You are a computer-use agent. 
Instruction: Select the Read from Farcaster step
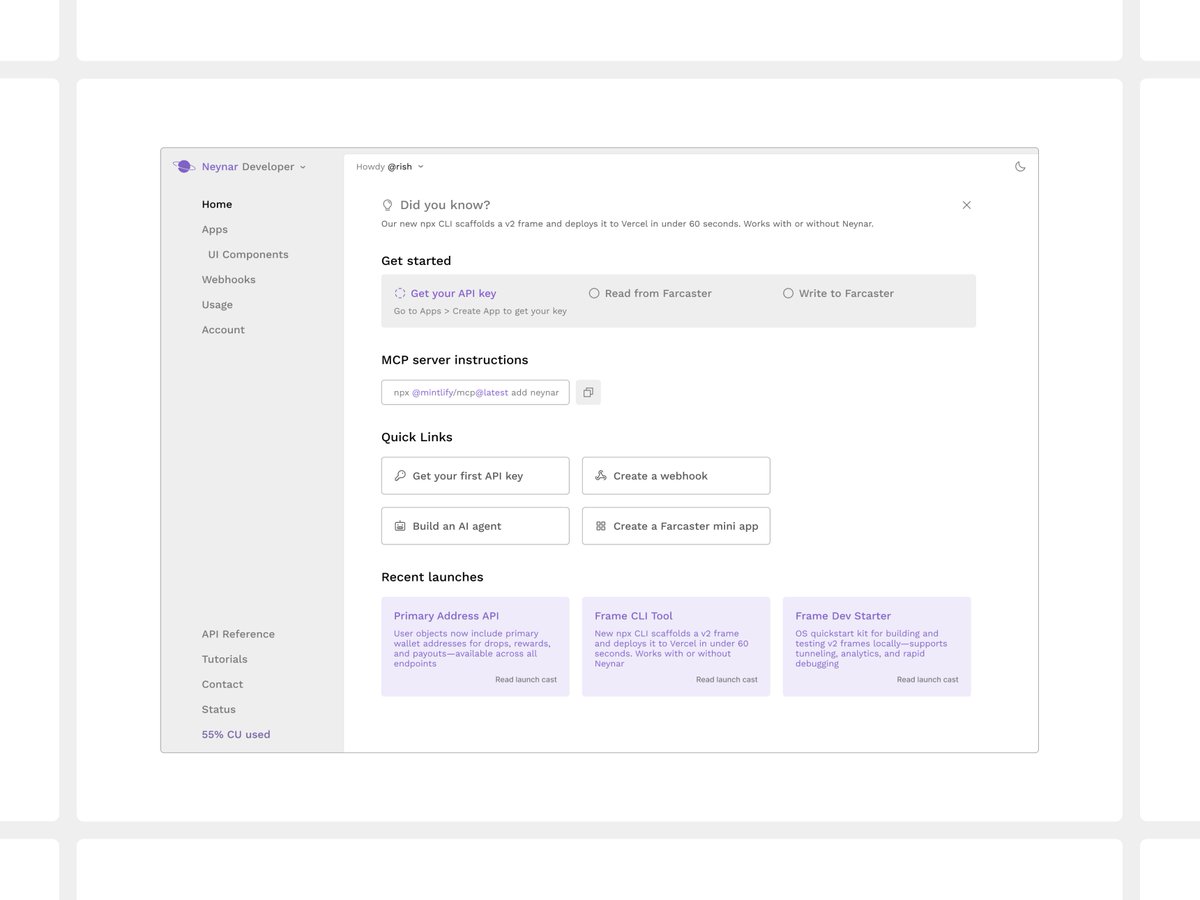tap(650, 293)
